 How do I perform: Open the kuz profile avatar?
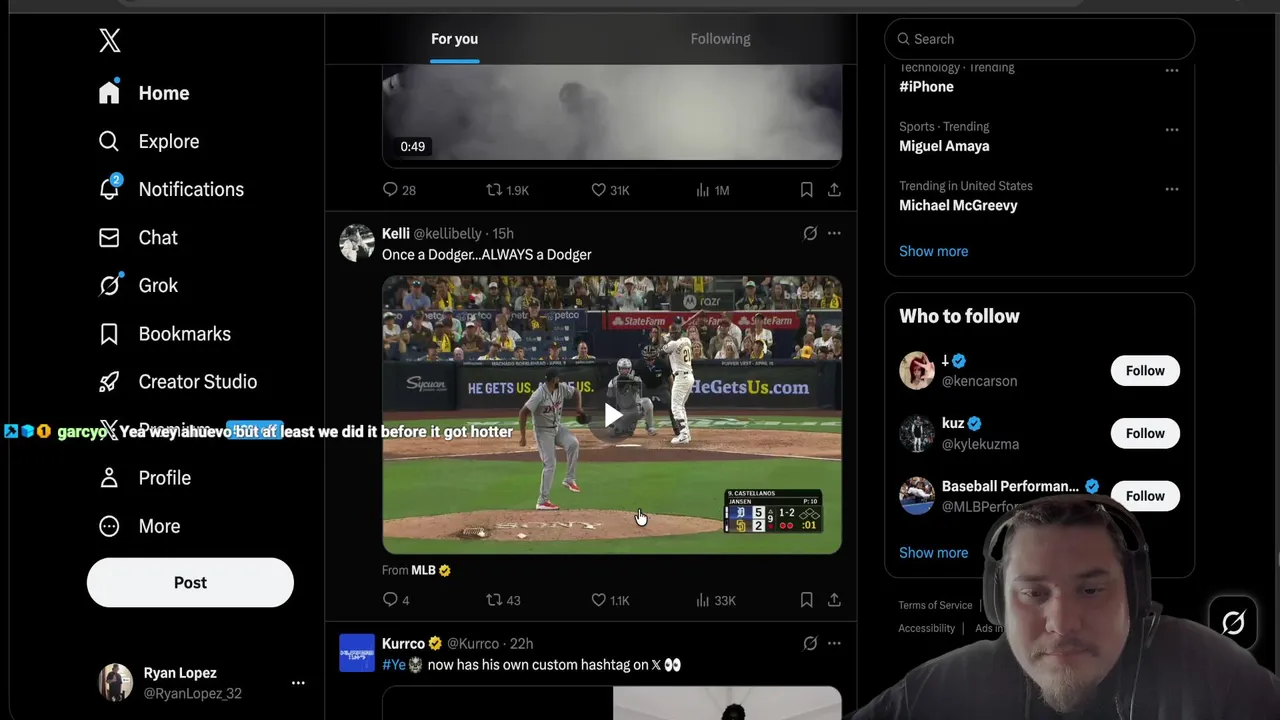(x=917, y=433)
